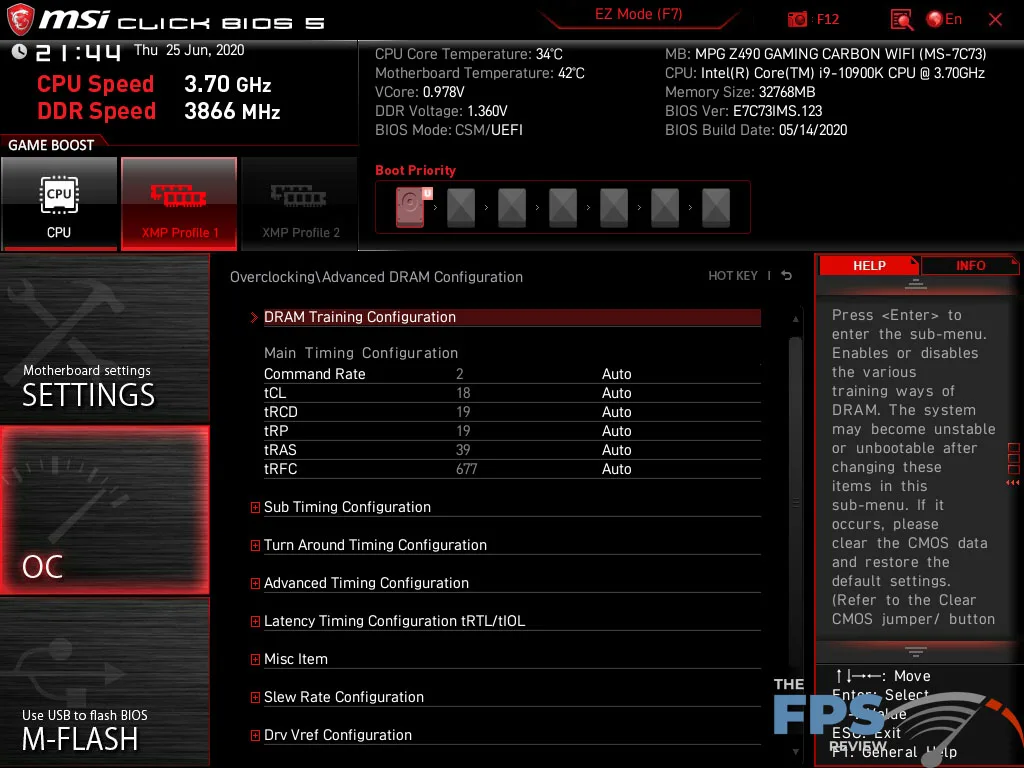1024x768 pixels.
Task: Click the DDR Speed 3866 MHz readout
Action: tap(159, 111)
